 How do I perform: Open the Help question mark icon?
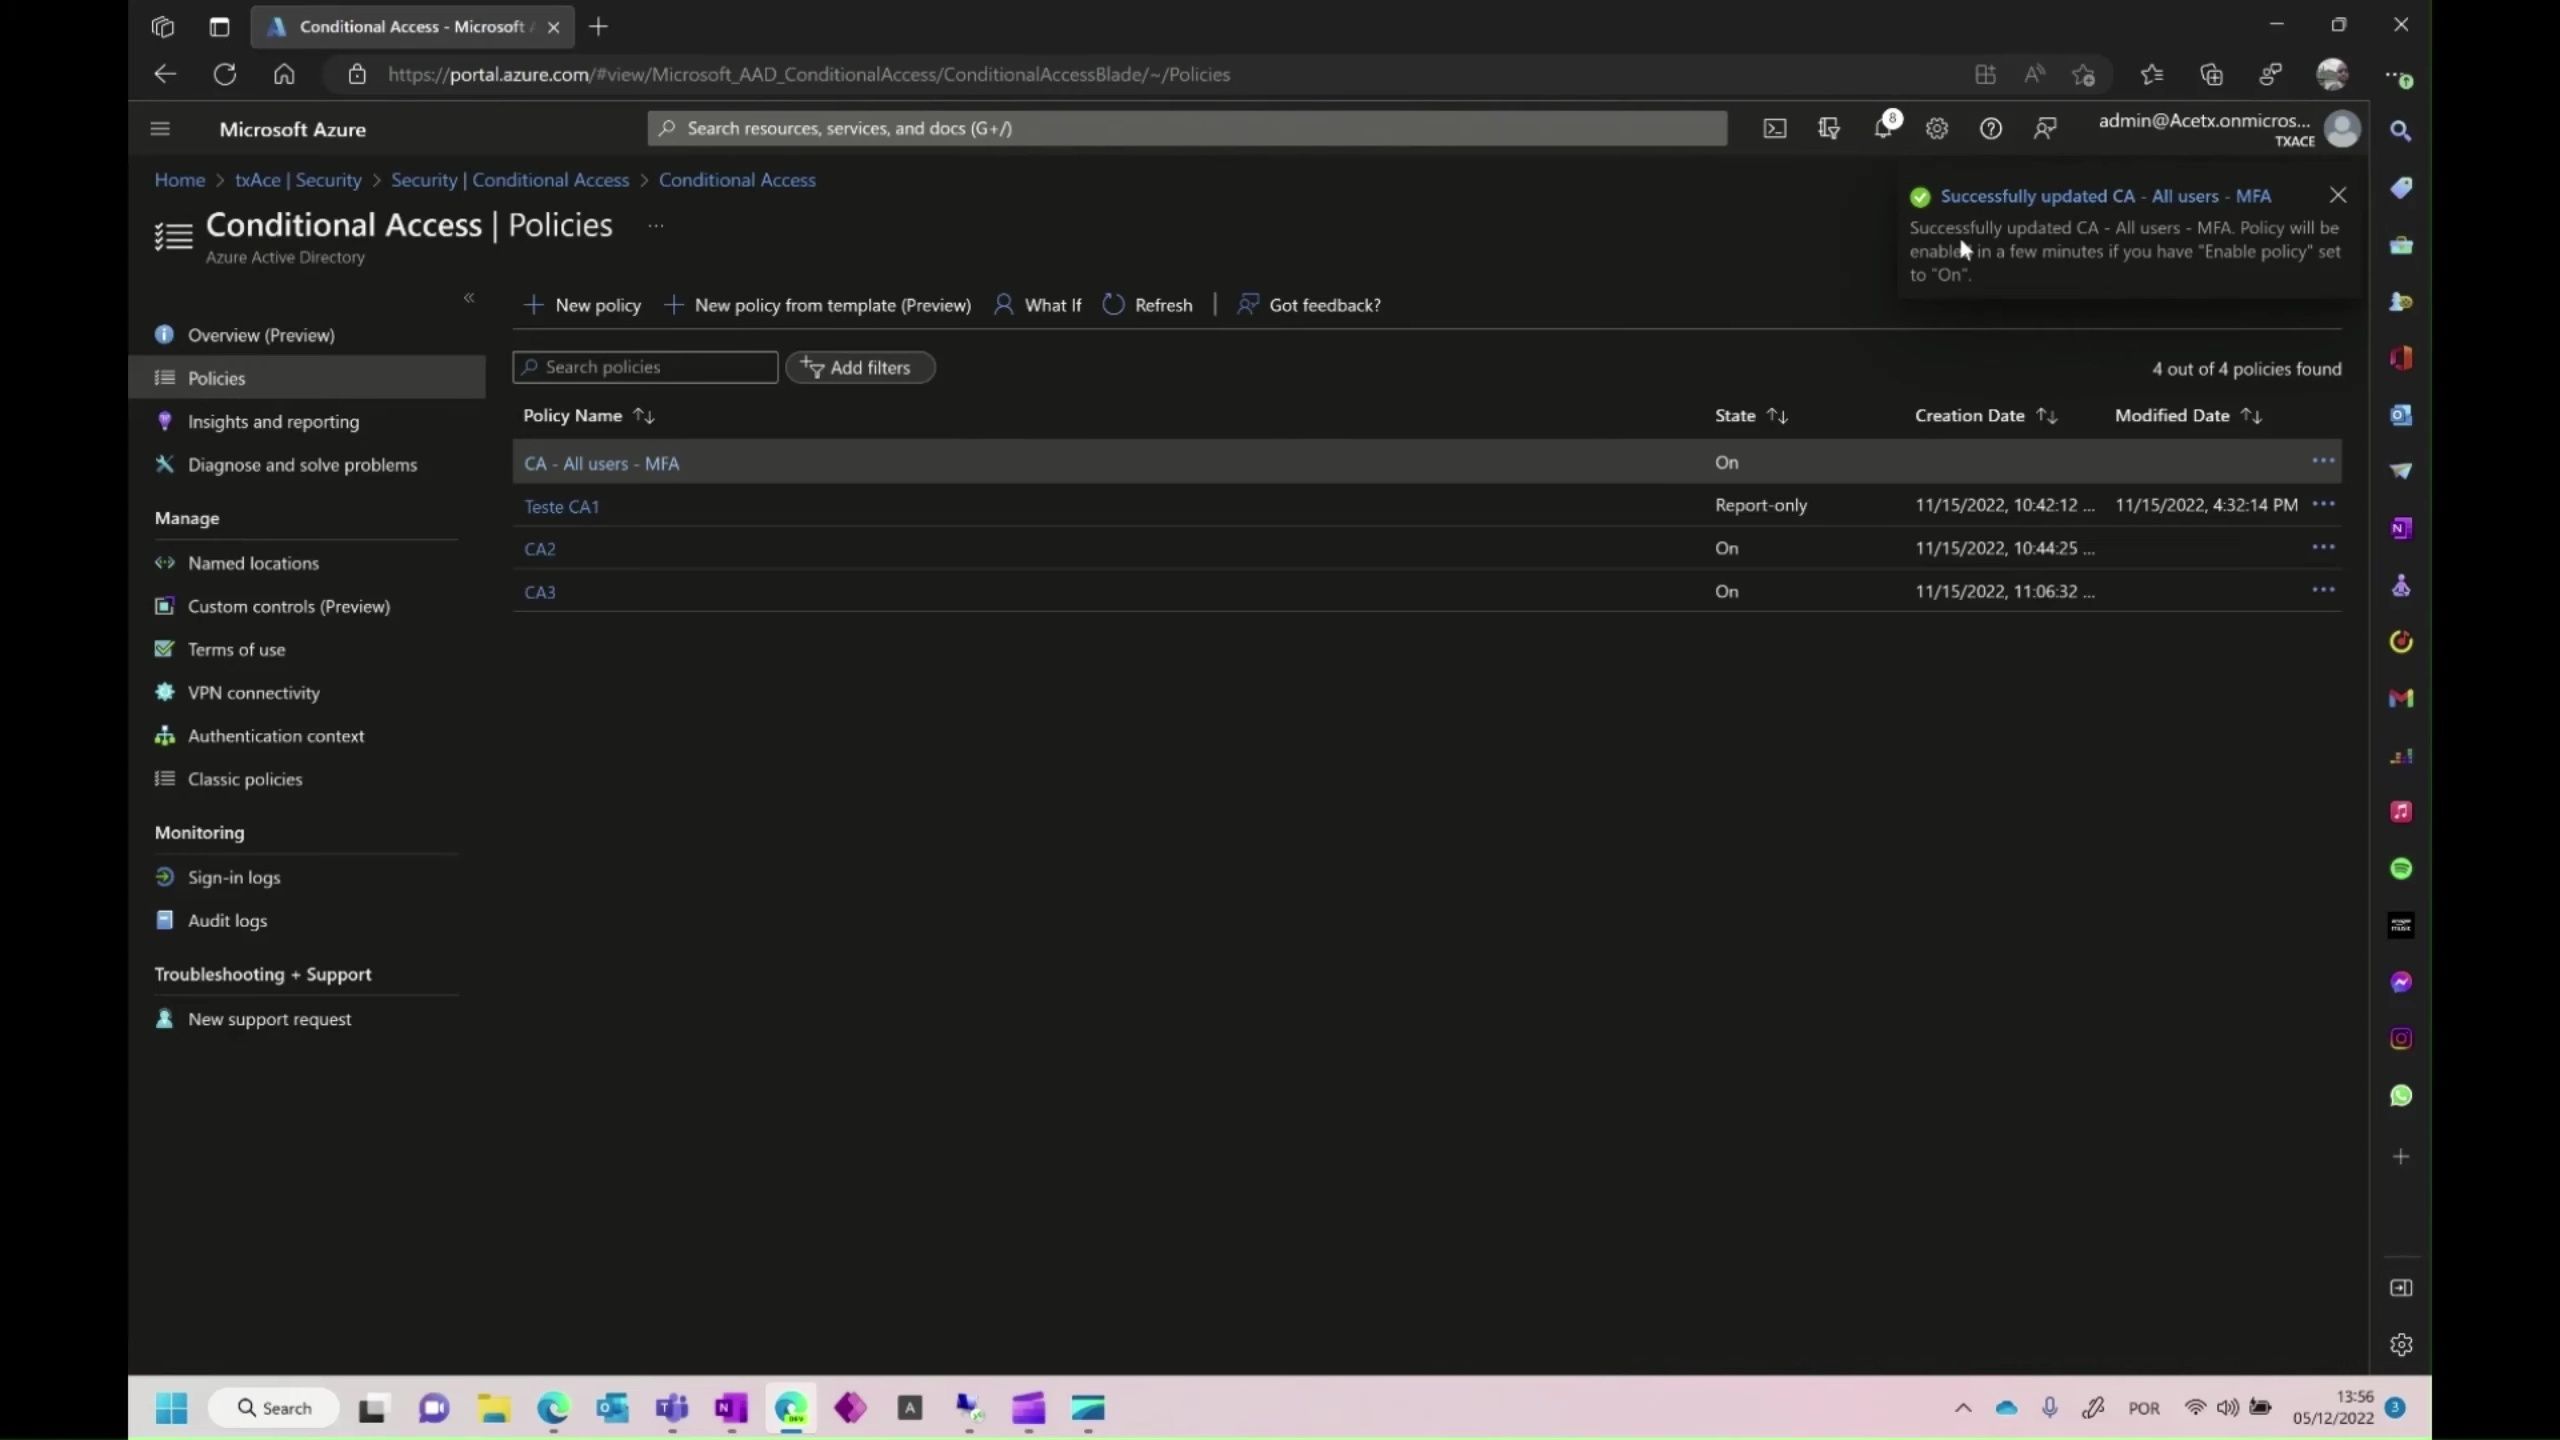click(1991, 129)
